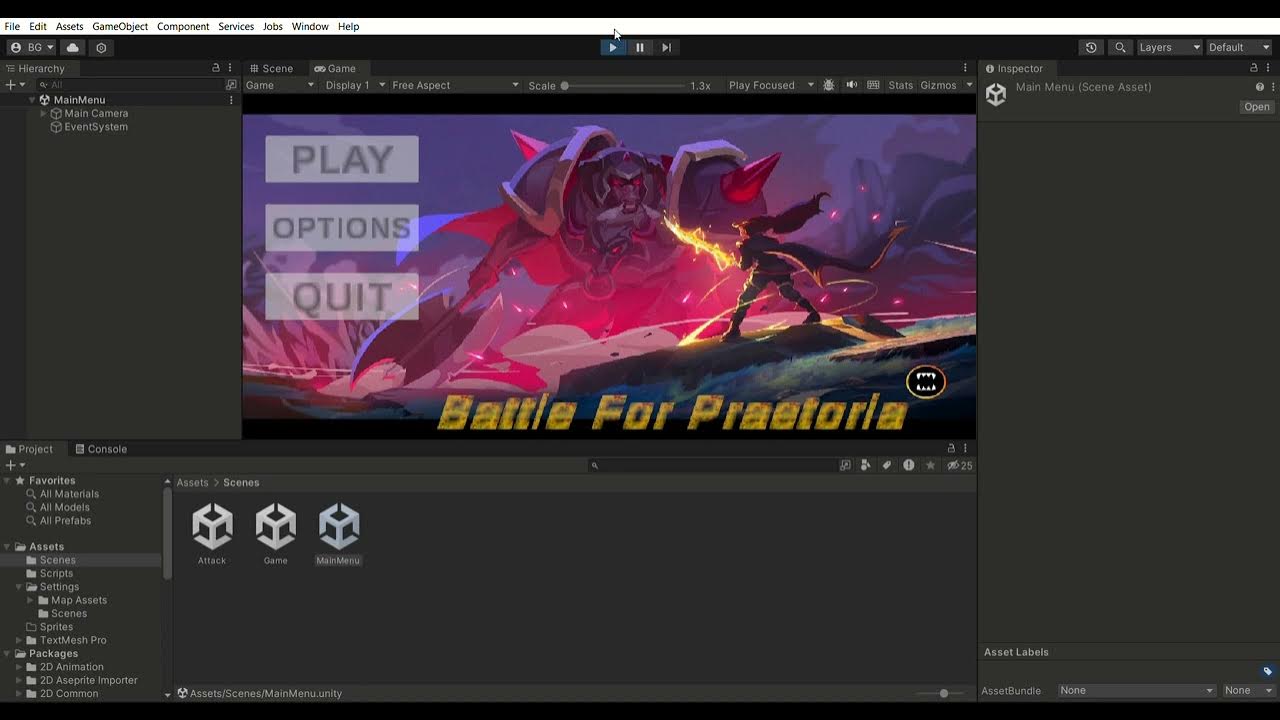The width and height of the screenshot is (1280, 720).
Task: Open the Layers dropdown
Action: coord(1169,47)
